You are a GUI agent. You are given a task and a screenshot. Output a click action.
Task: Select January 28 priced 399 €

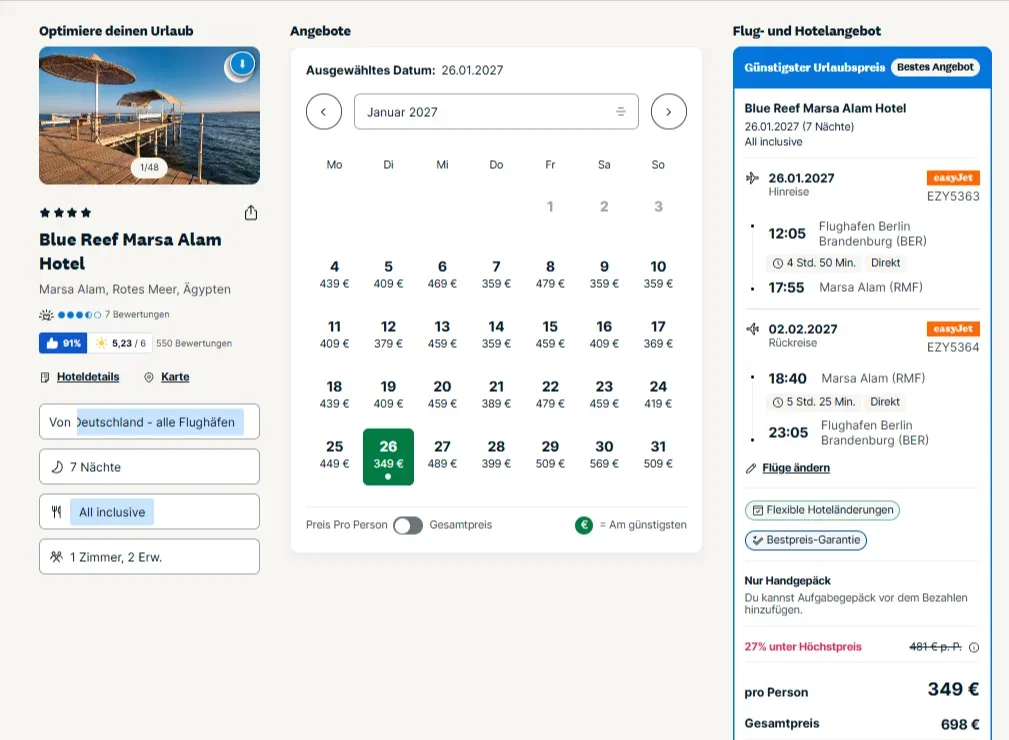496,454
